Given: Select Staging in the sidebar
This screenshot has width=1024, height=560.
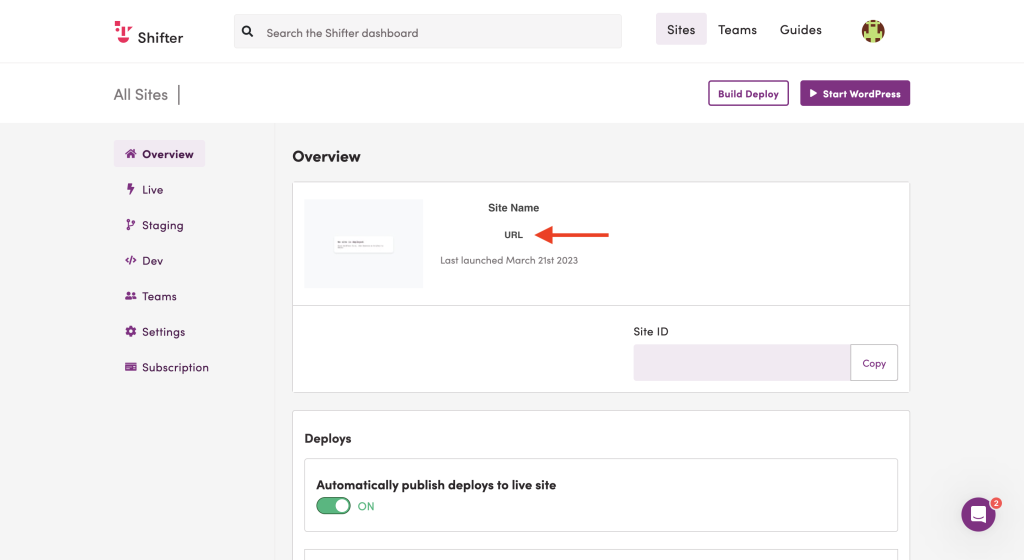Looking at the screenshot, I should point(154,225).
